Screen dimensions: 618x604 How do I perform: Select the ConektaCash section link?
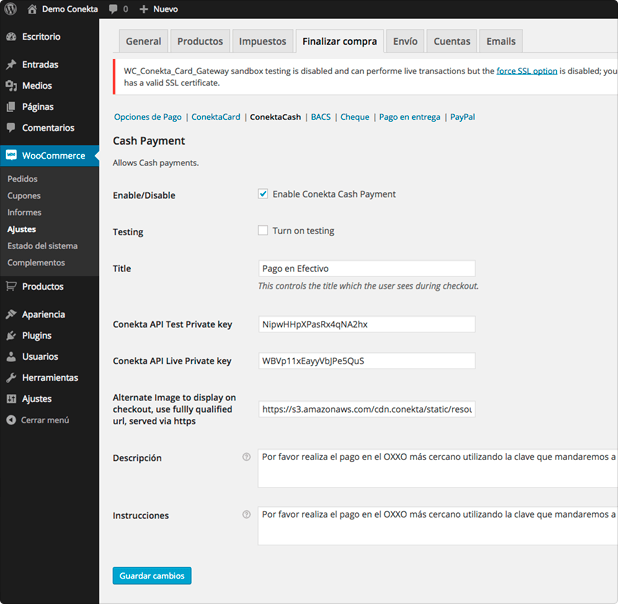[275, 117]
